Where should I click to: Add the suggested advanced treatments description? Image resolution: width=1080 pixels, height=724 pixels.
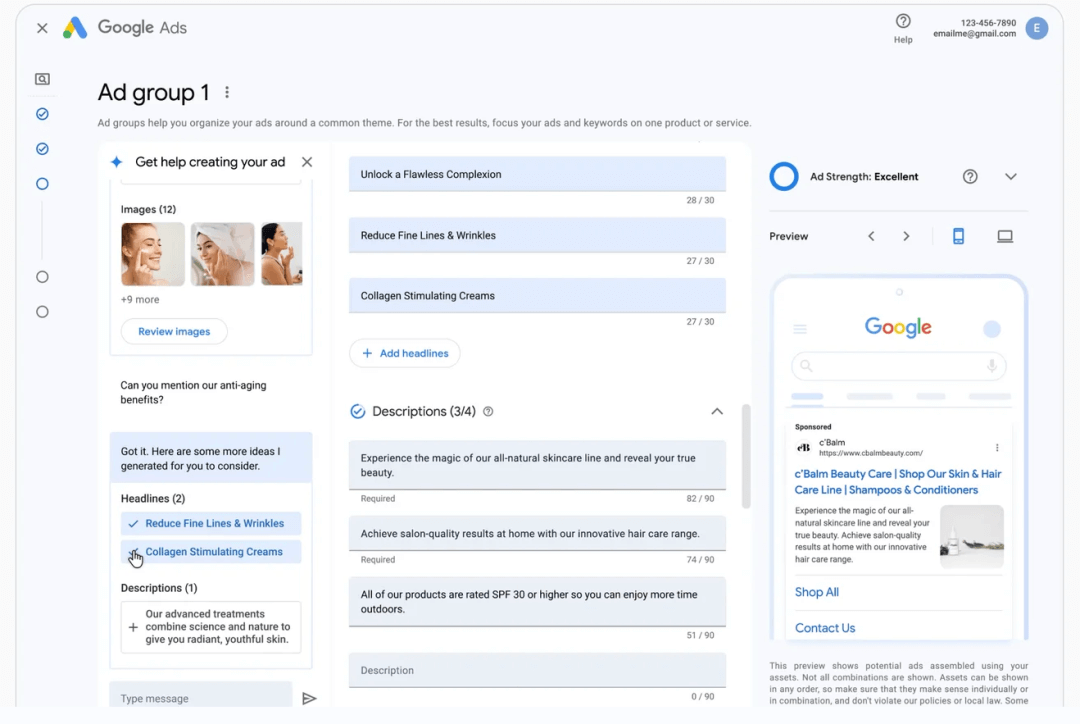211,627
